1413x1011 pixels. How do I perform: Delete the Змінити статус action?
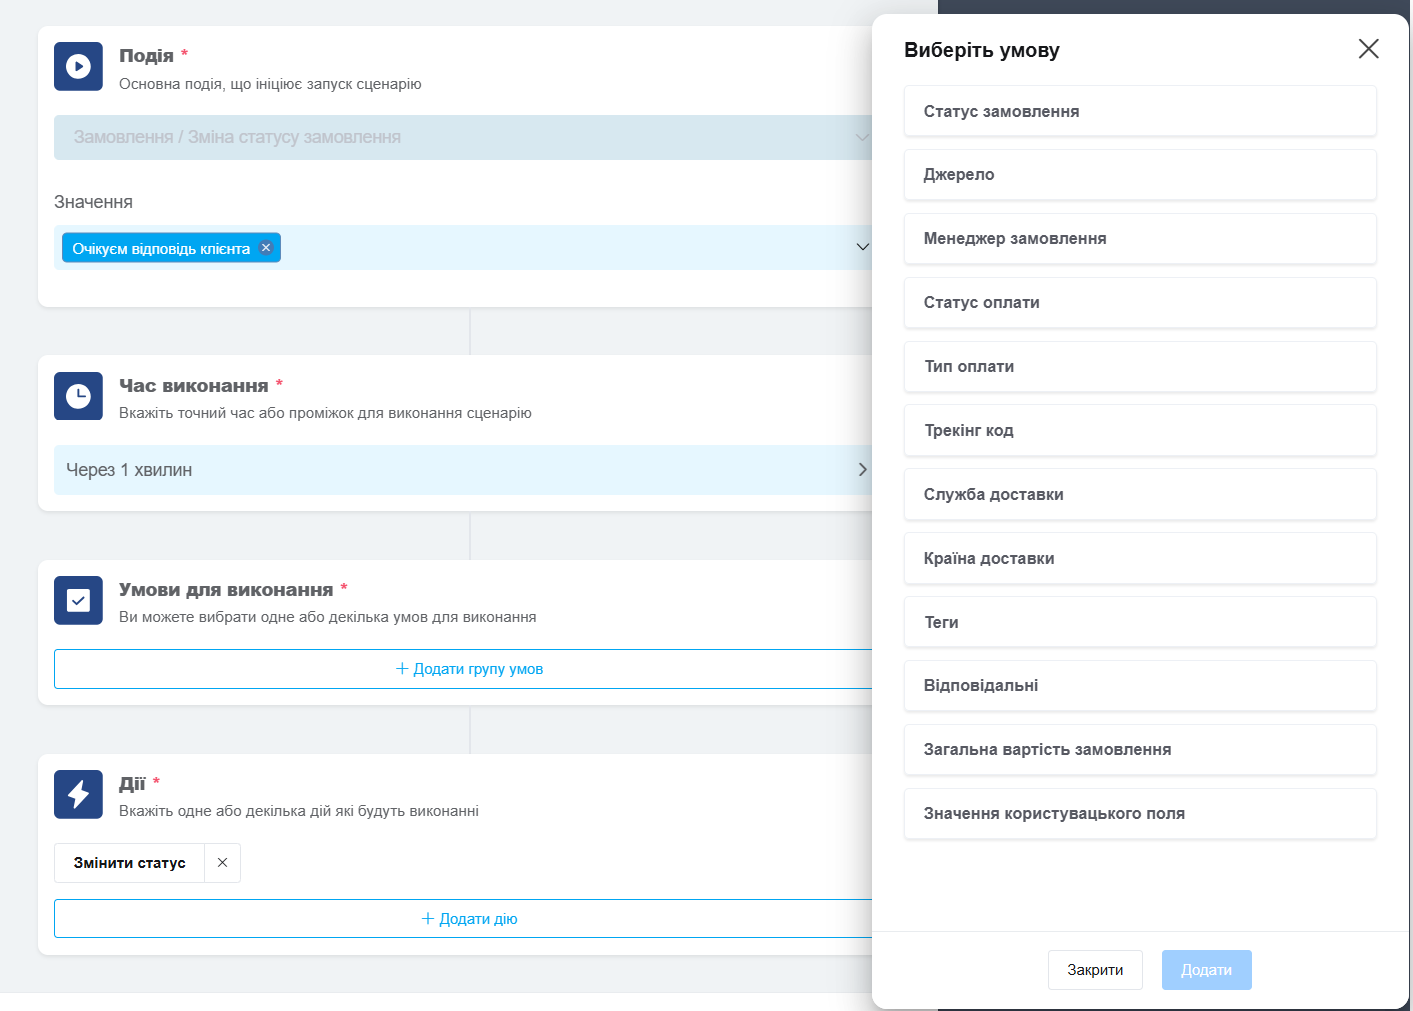[222, 863]
